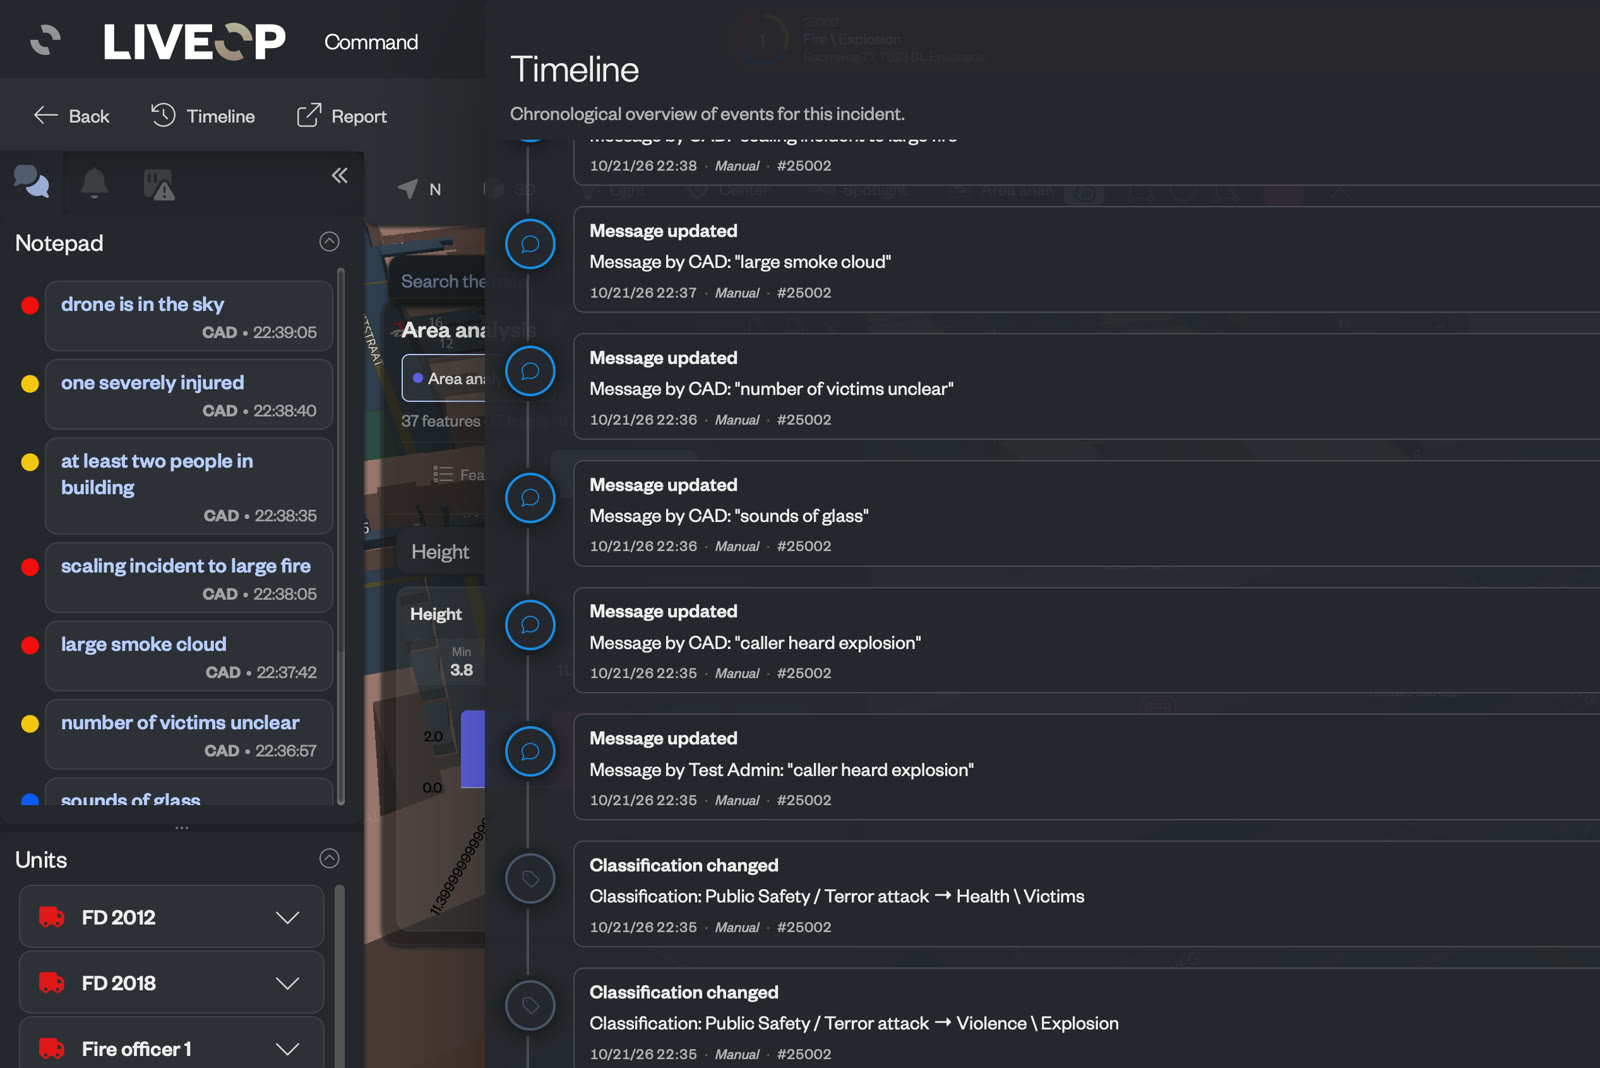Click the FD 2018 fire truck icon
1600x1068 pixels.
[52, 983]
